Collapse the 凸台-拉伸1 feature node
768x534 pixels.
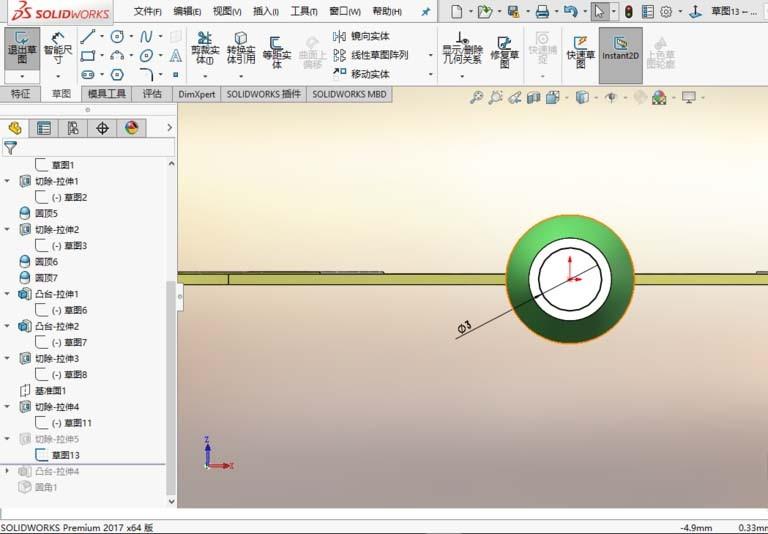tap(7, 294)
